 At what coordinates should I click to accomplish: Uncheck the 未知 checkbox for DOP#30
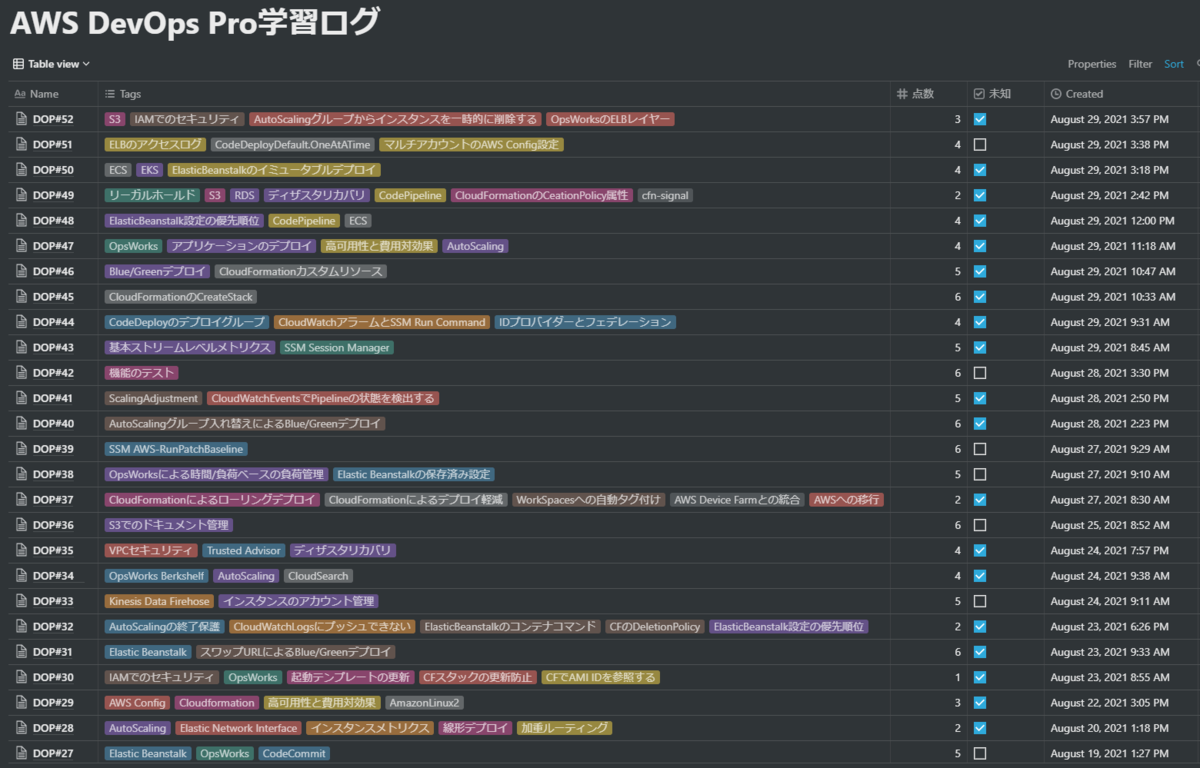pos(980,677)
